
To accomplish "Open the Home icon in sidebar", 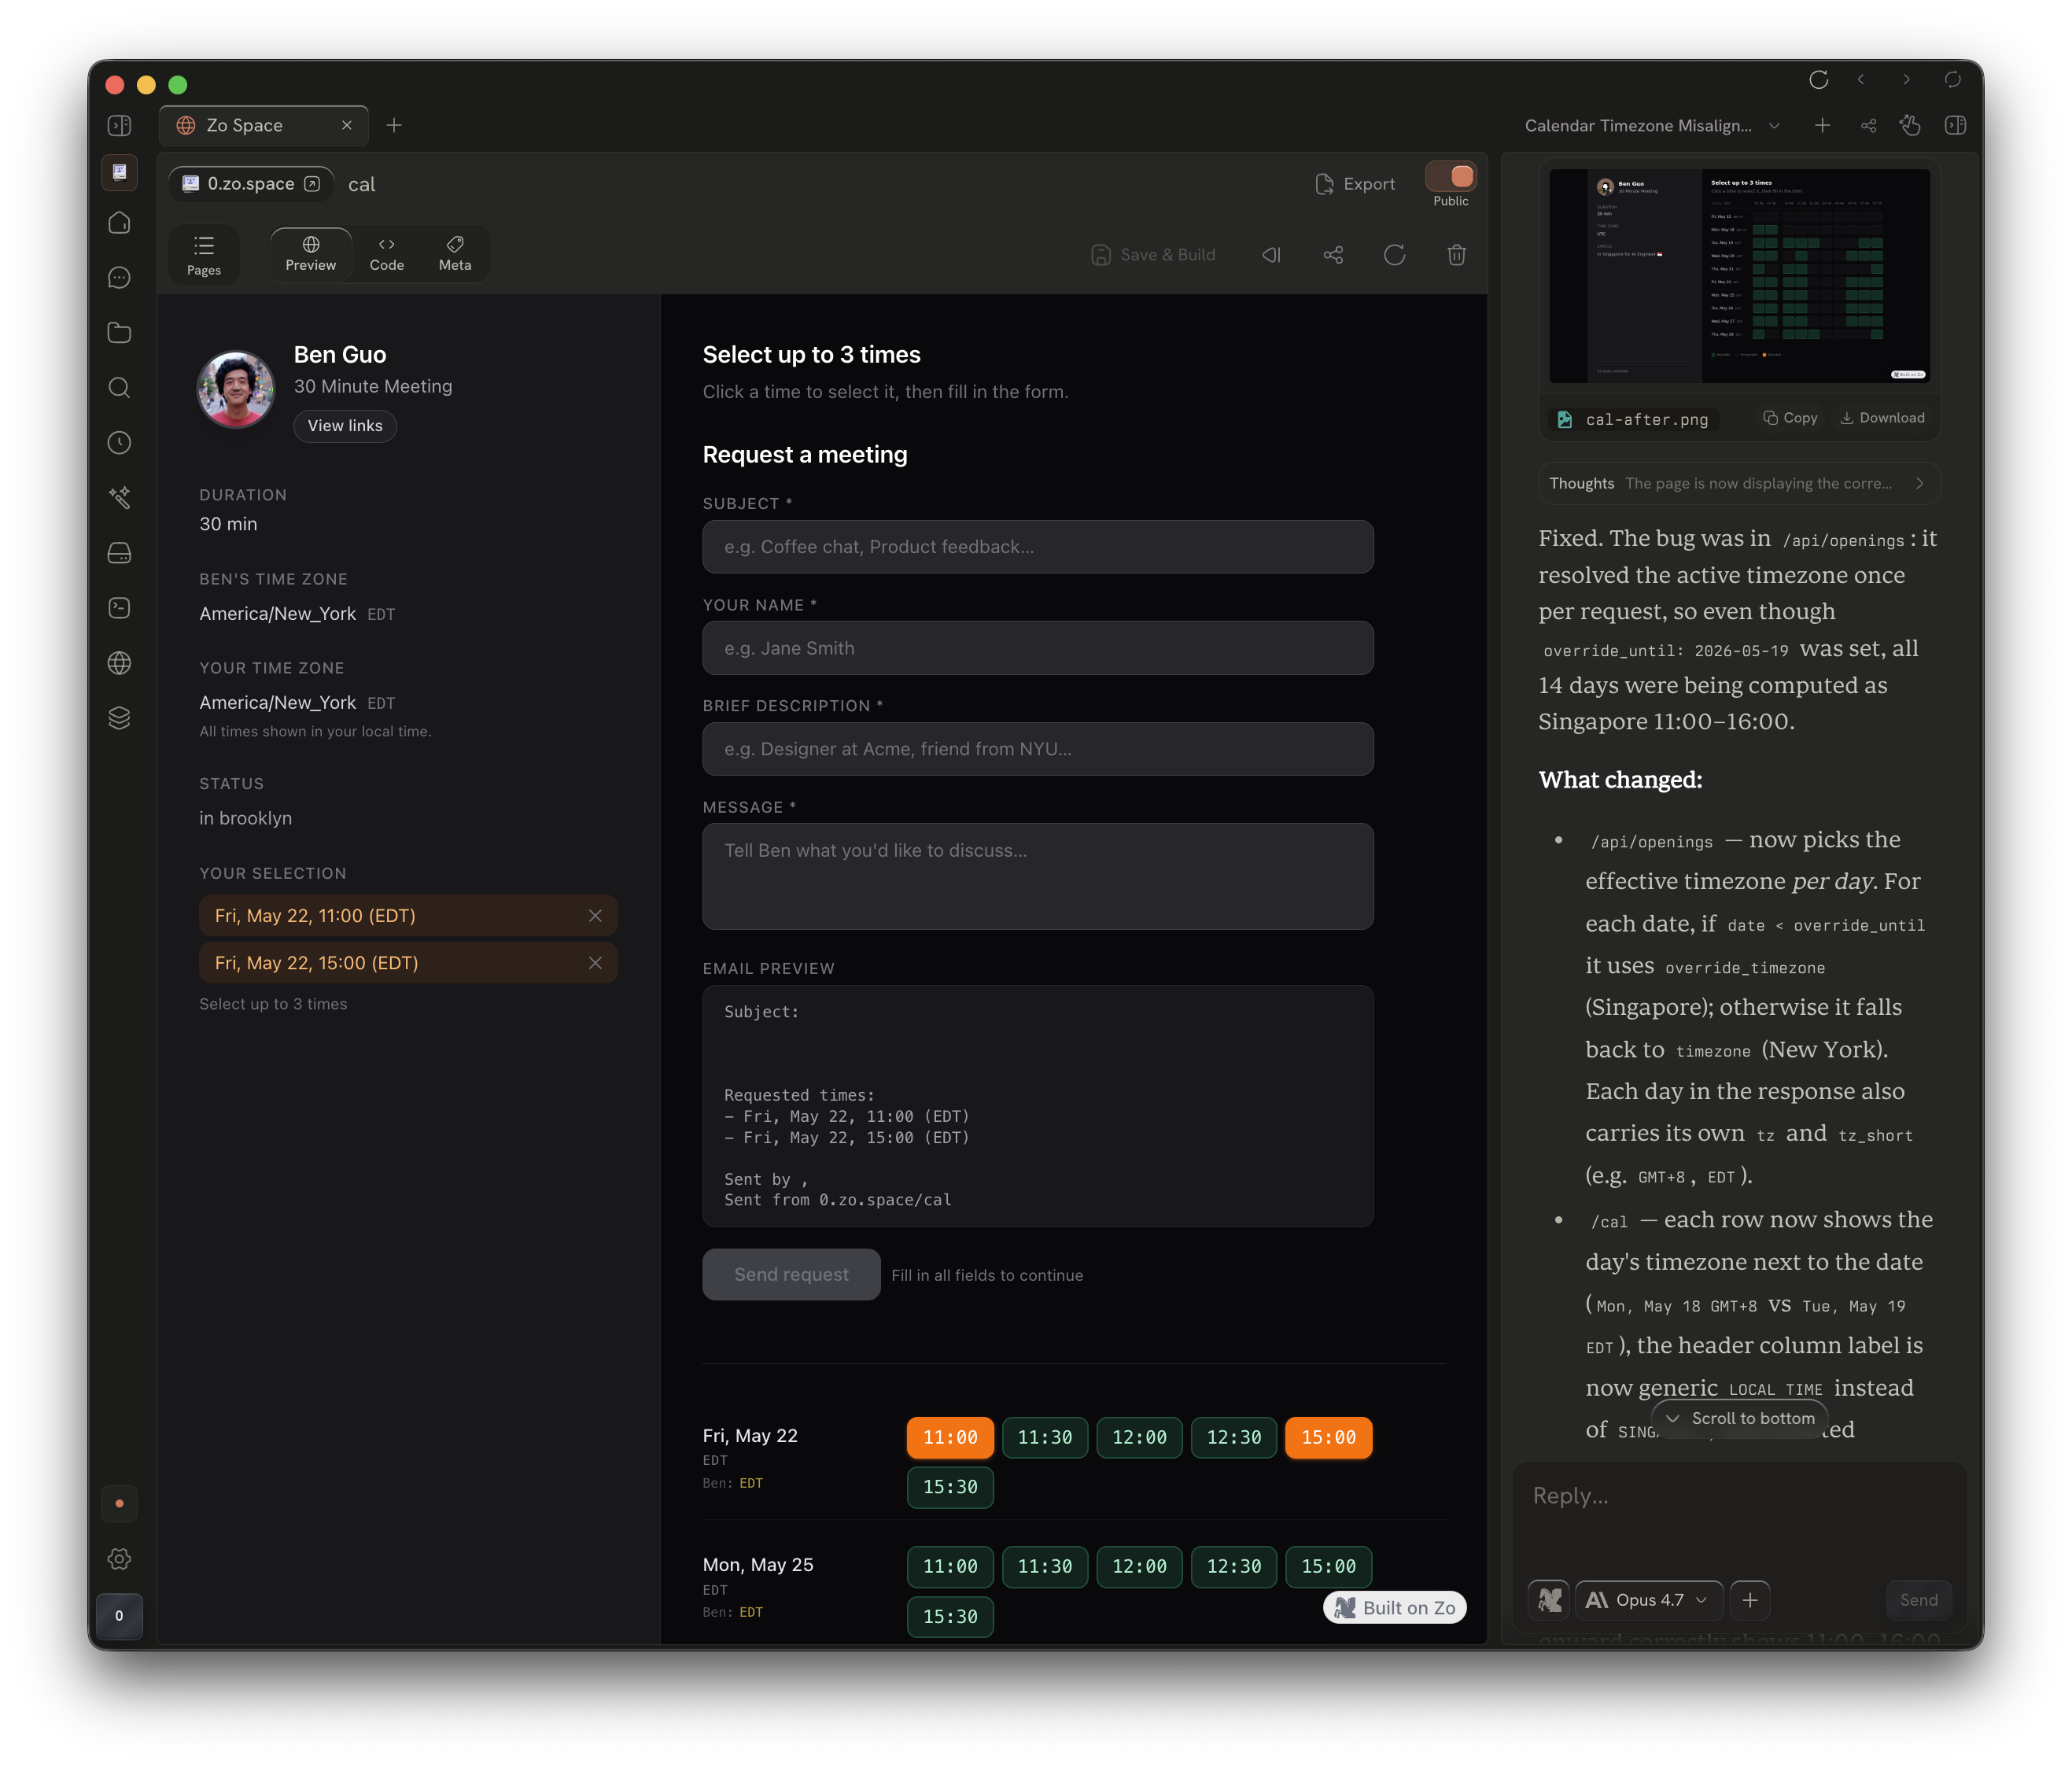I will coord(119,223).
